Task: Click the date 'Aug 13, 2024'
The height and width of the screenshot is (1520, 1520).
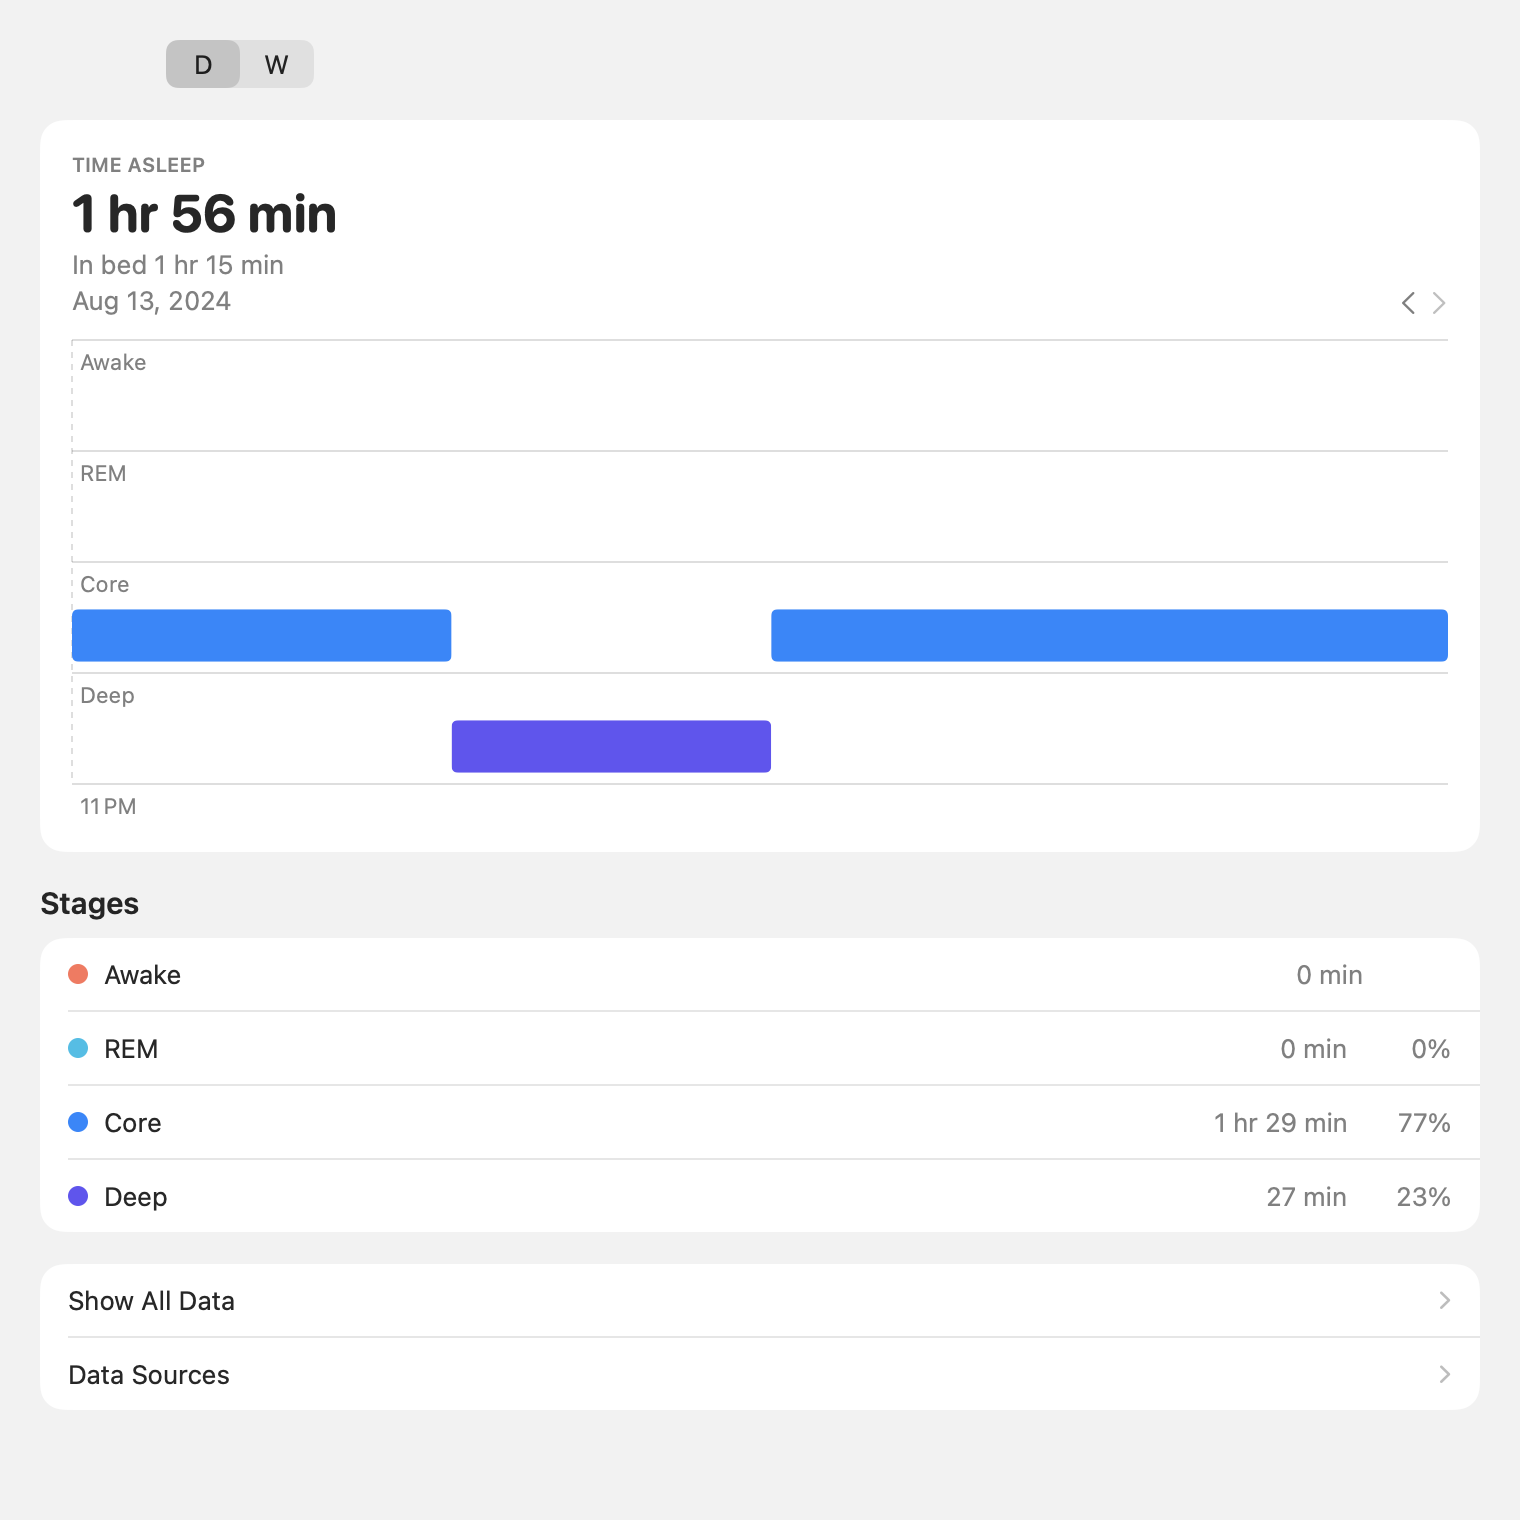Action: 152,301
